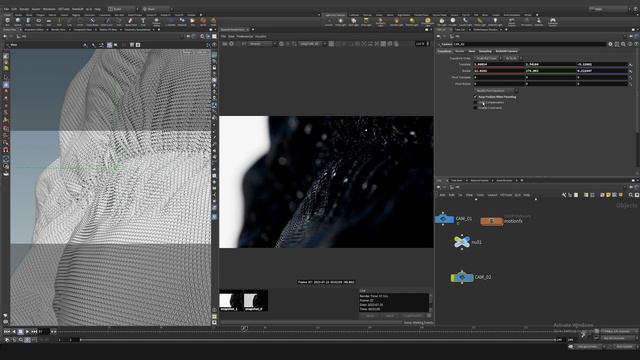640x360 pixels.
Task: Add an Environment Light from shelf
Action: (x=427, y=22)
